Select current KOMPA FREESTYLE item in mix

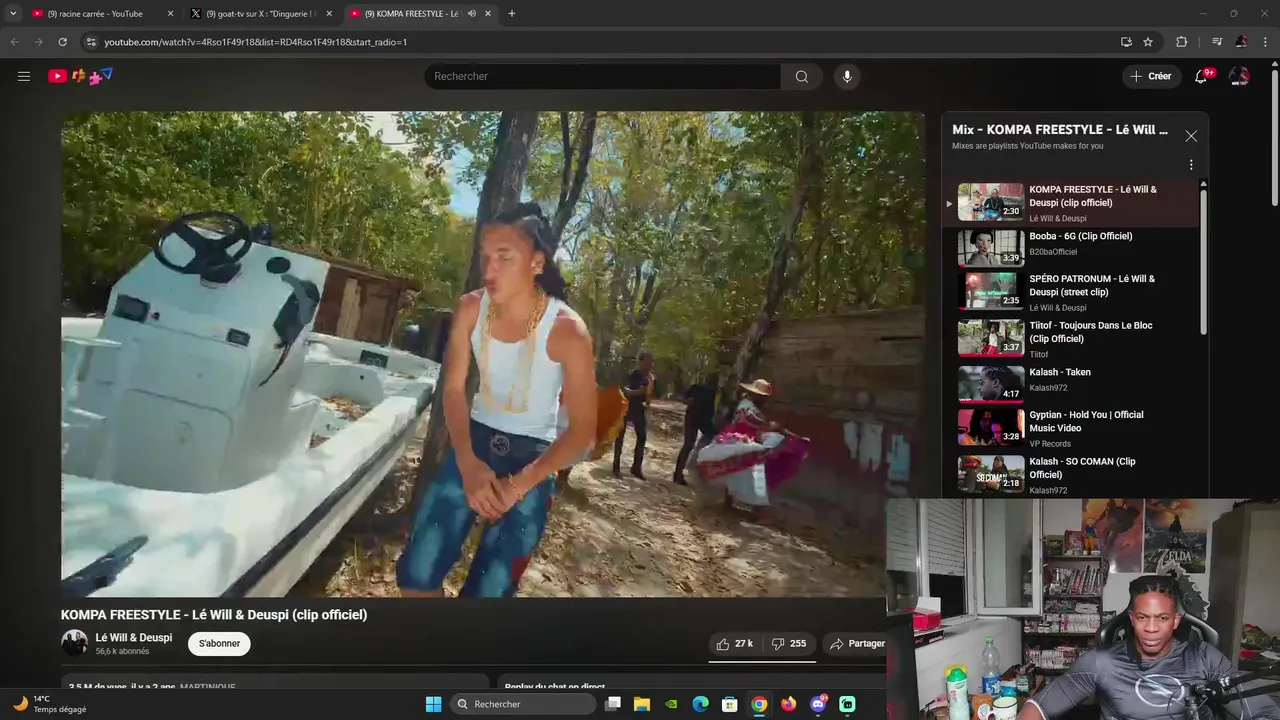click(x=1073, y=203)
